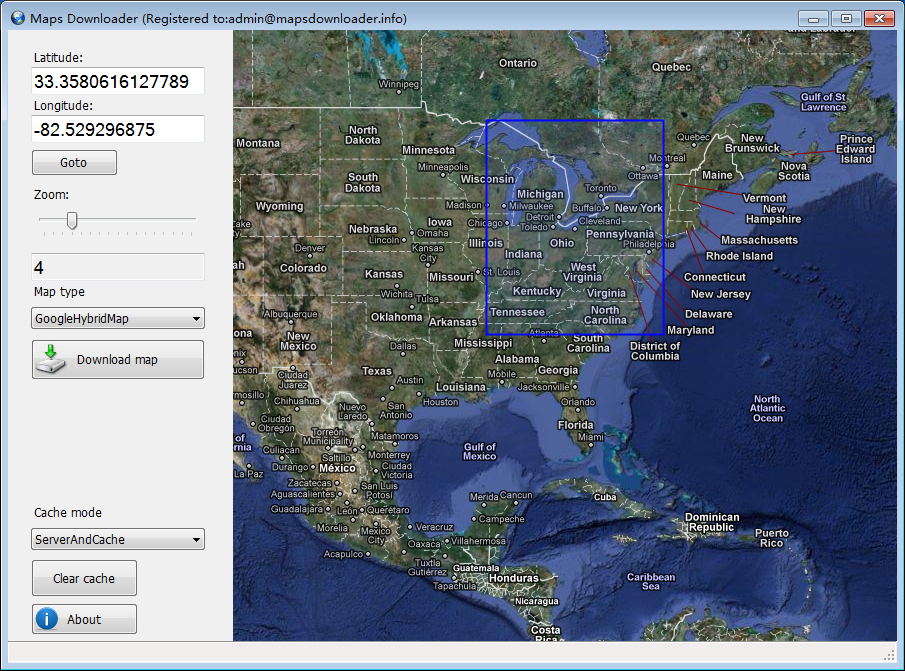Click the North Dakota label
The height and width of the screenshot is (671, 905).
(363, 135)
